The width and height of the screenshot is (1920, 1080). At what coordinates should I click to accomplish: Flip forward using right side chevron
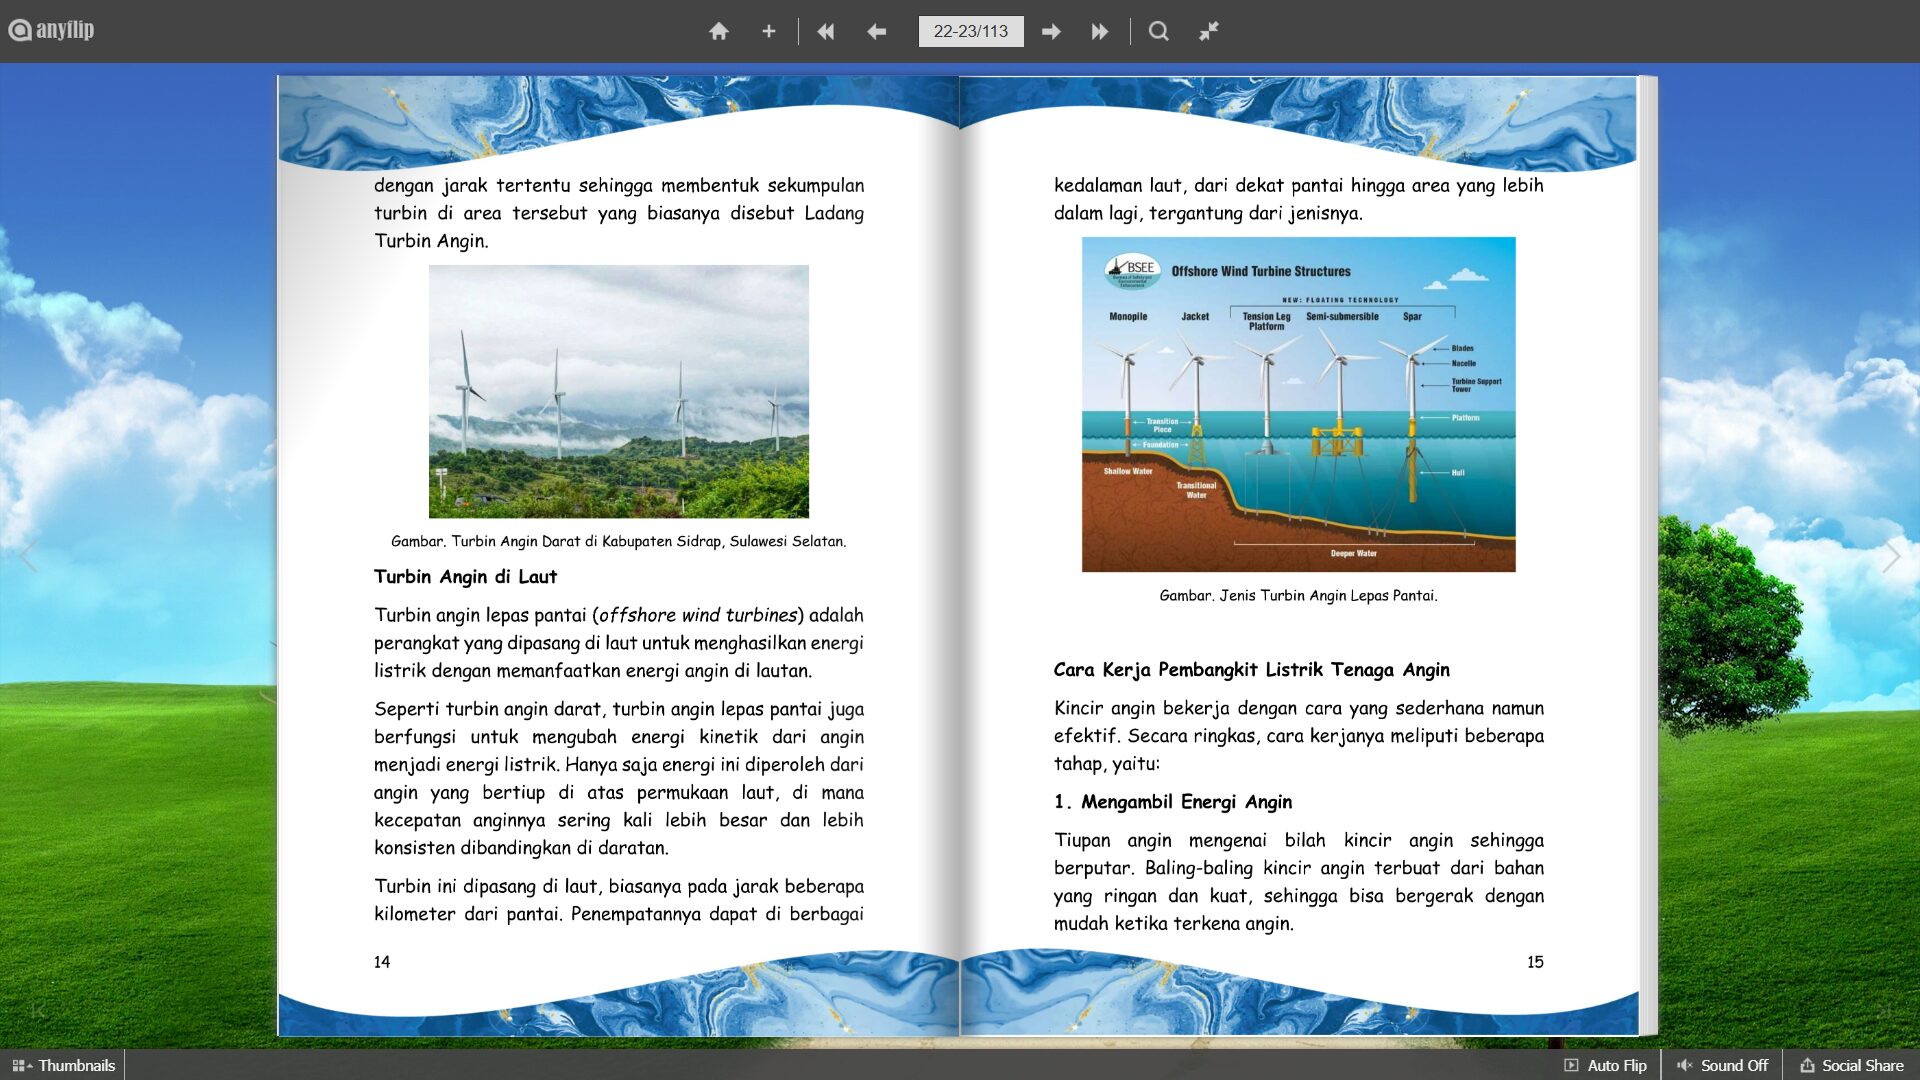[1890, 557]
